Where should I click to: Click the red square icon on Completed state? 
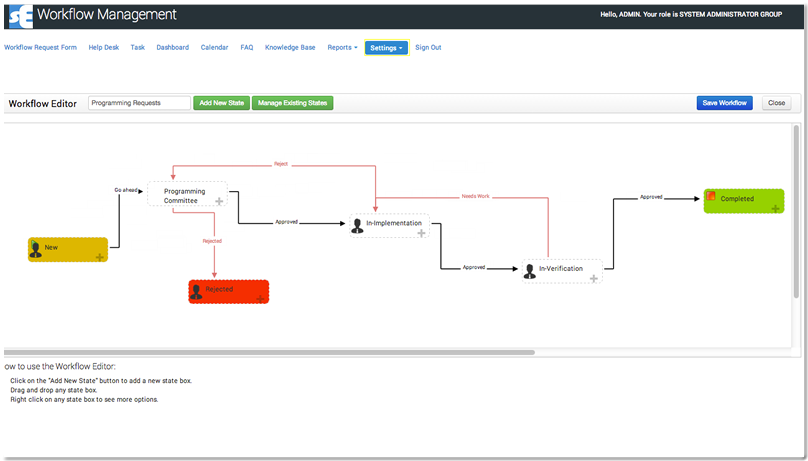point(711,196)
